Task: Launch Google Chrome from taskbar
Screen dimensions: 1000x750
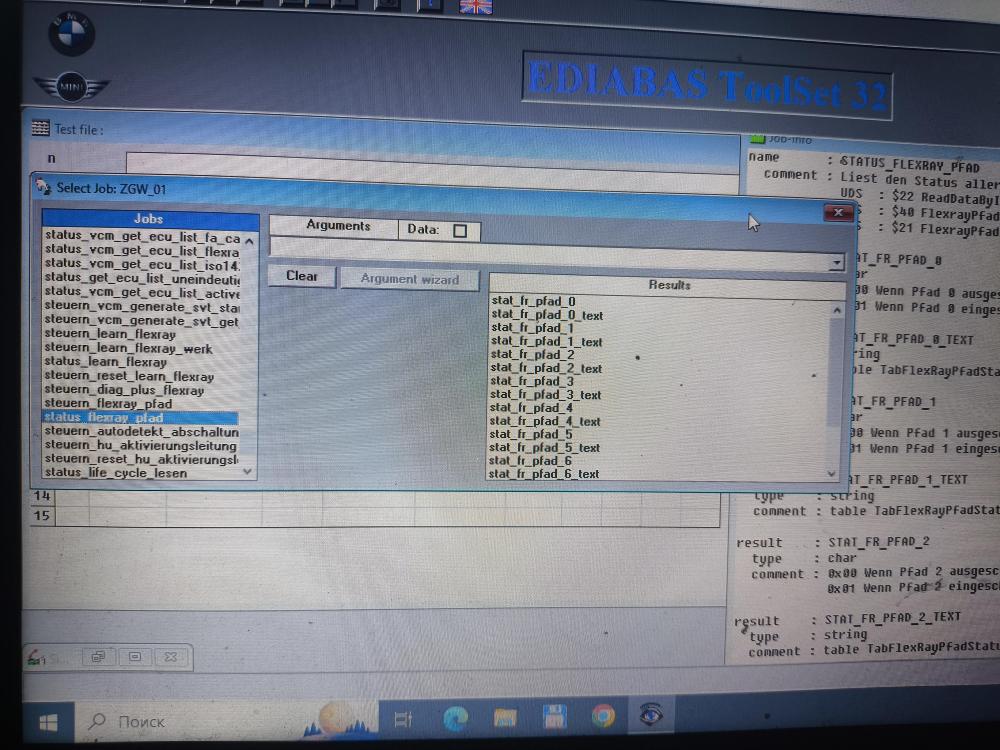Action: [603, 716]
